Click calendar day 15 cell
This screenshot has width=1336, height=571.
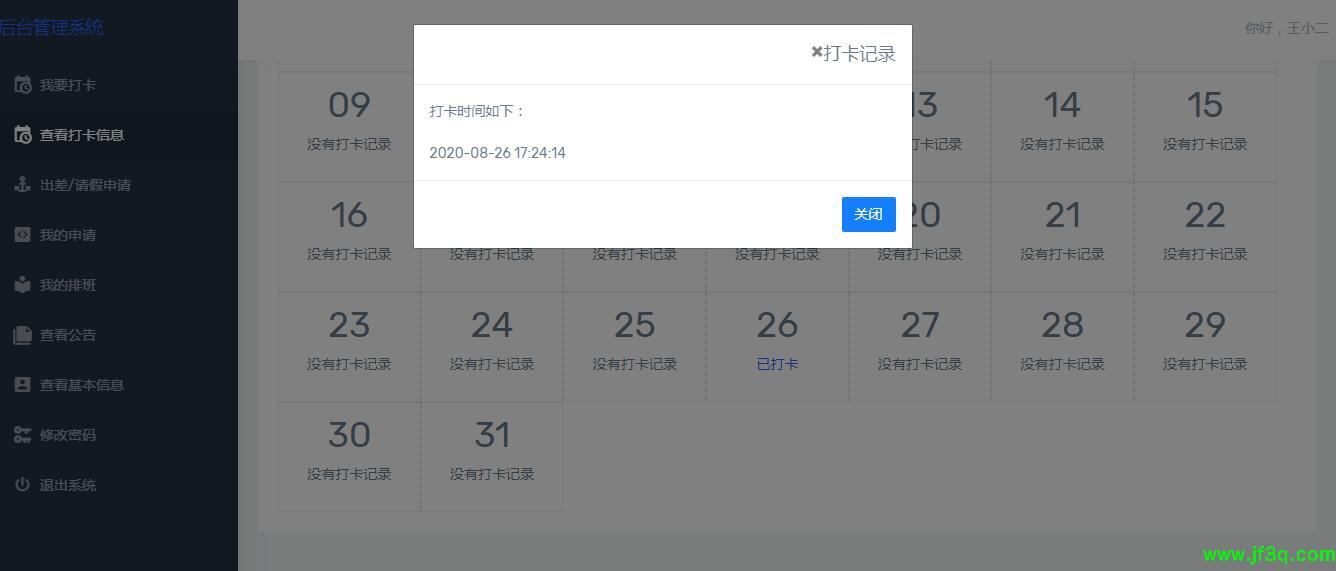[1205, 126]
